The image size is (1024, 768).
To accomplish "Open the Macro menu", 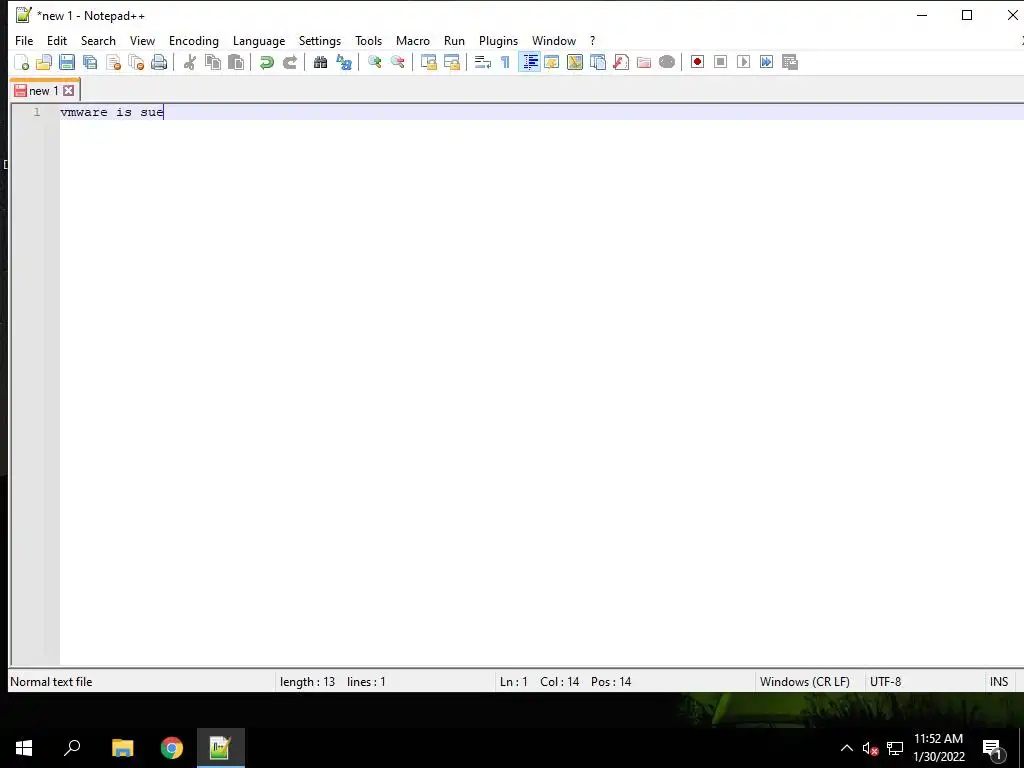I will [413, 40].
